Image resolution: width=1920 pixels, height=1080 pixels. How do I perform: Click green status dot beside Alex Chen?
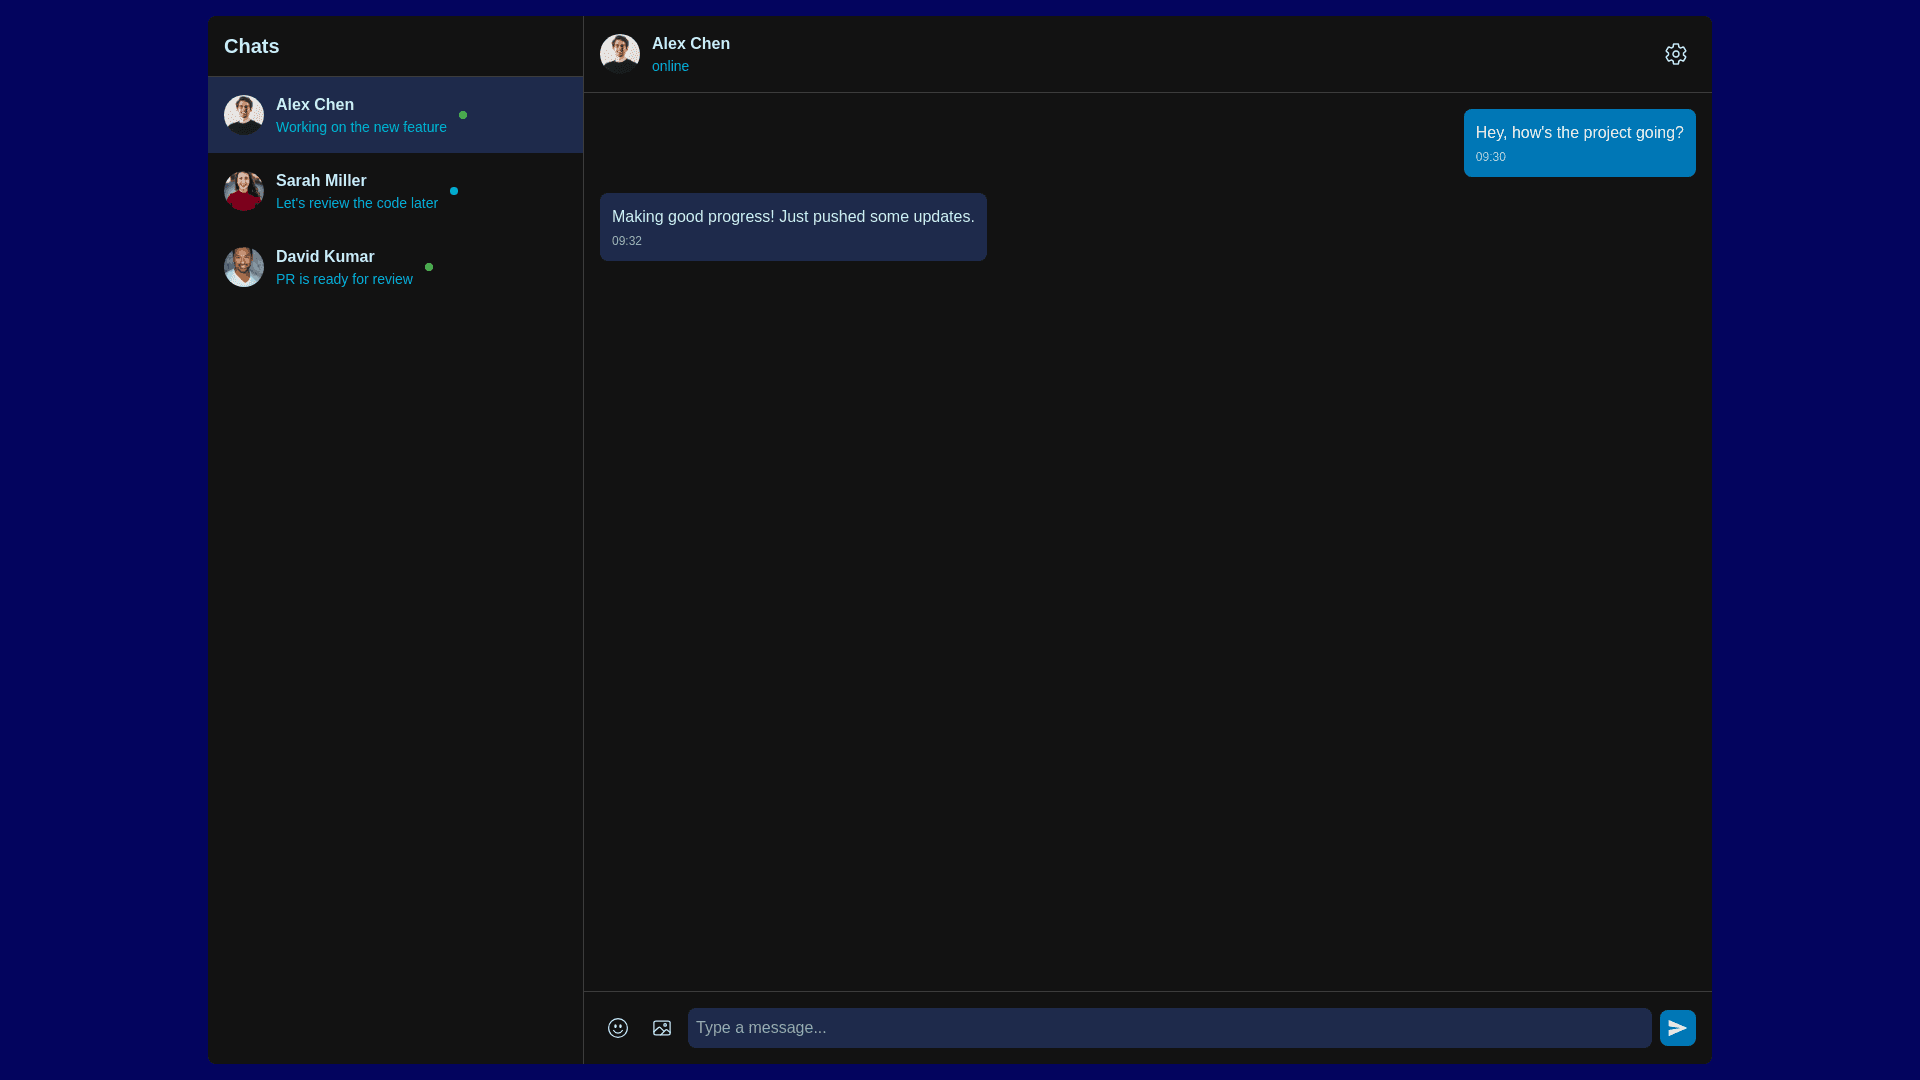[463, 115]
